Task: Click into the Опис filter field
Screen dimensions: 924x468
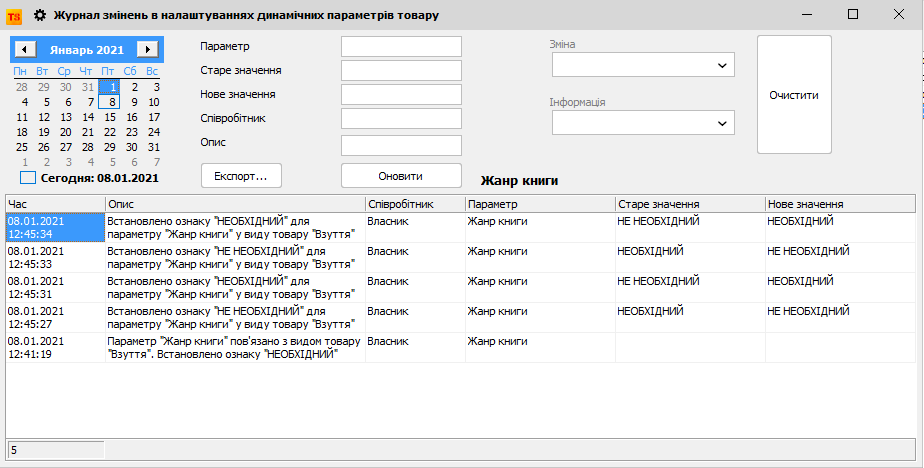Action: click(x=401, y=145)
